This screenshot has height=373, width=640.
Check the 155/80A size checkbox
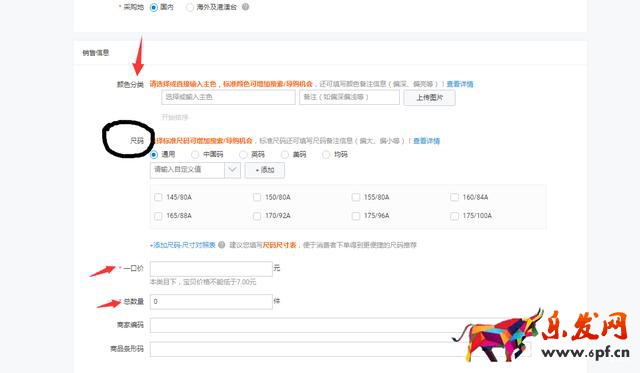pyautogui.click(x=356, y=197)
